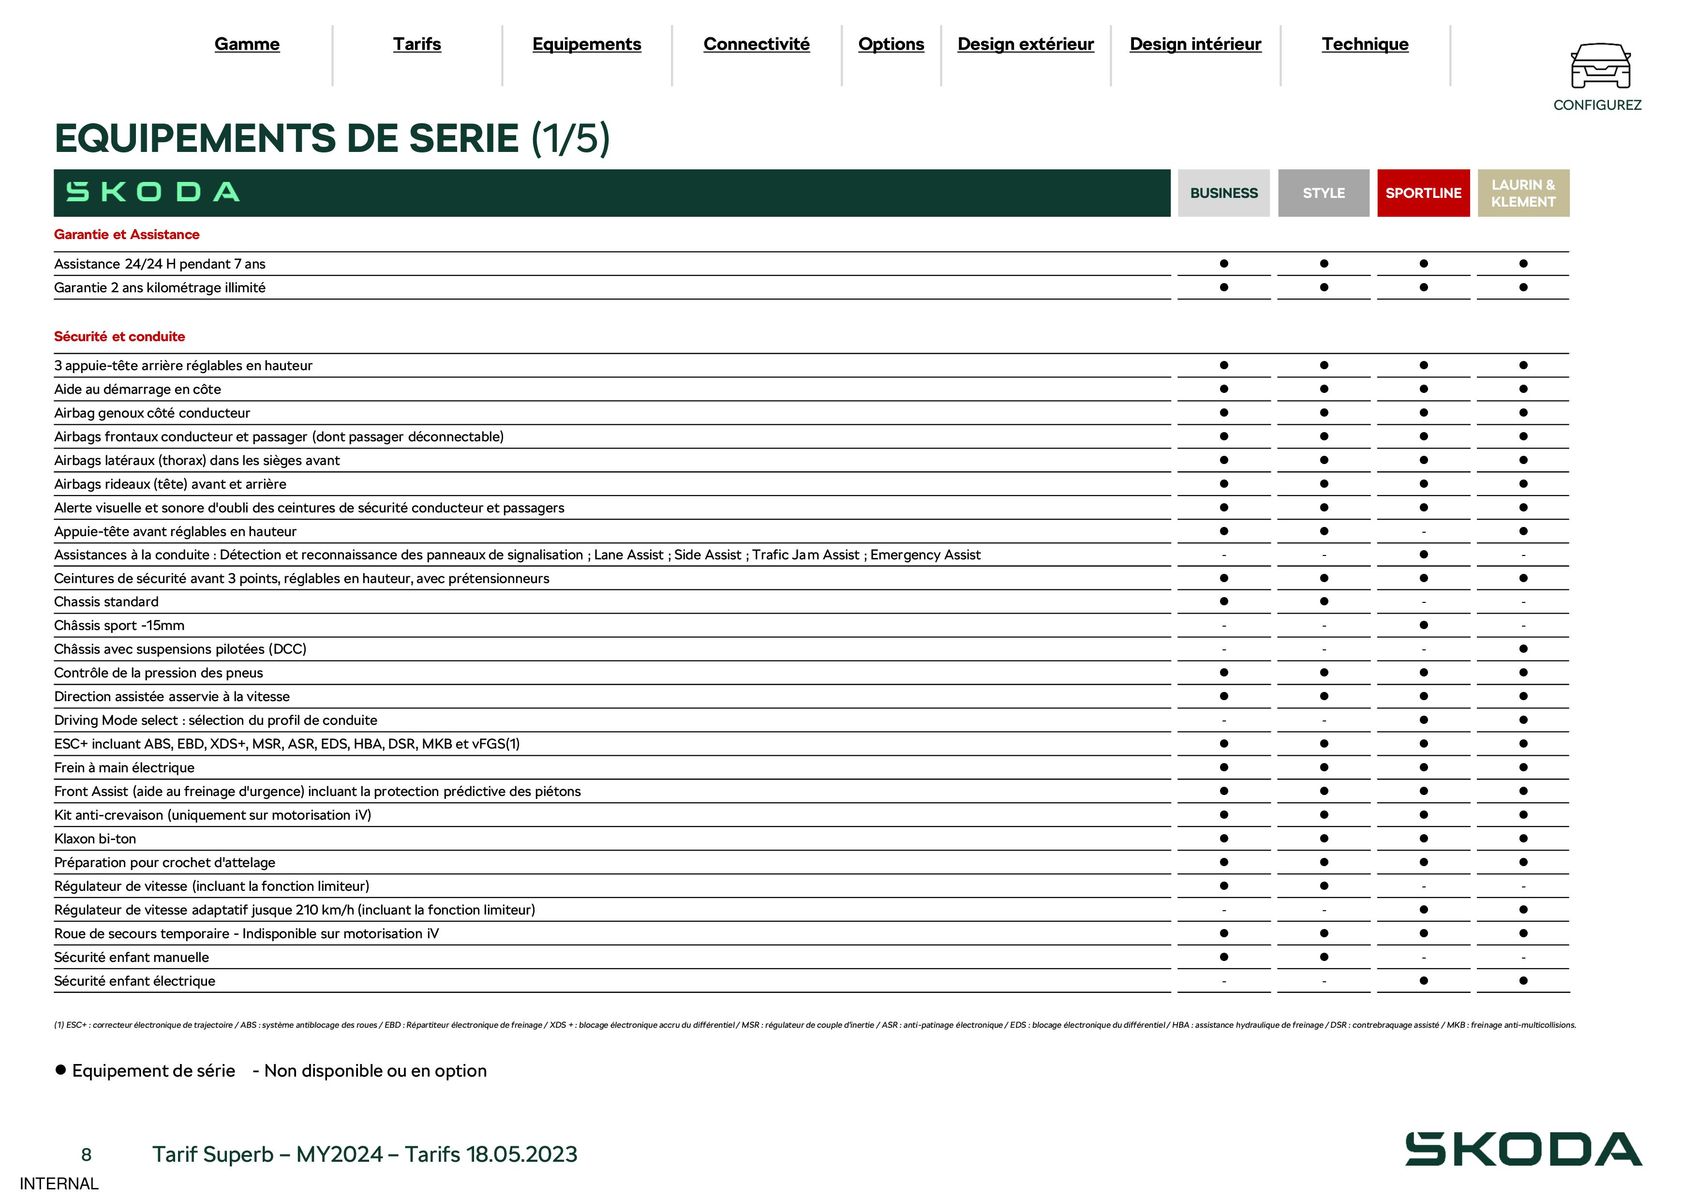Select the SPORTLINE trim header
Viewport: 1697px width, 1200px height.
click(1424, 193)
